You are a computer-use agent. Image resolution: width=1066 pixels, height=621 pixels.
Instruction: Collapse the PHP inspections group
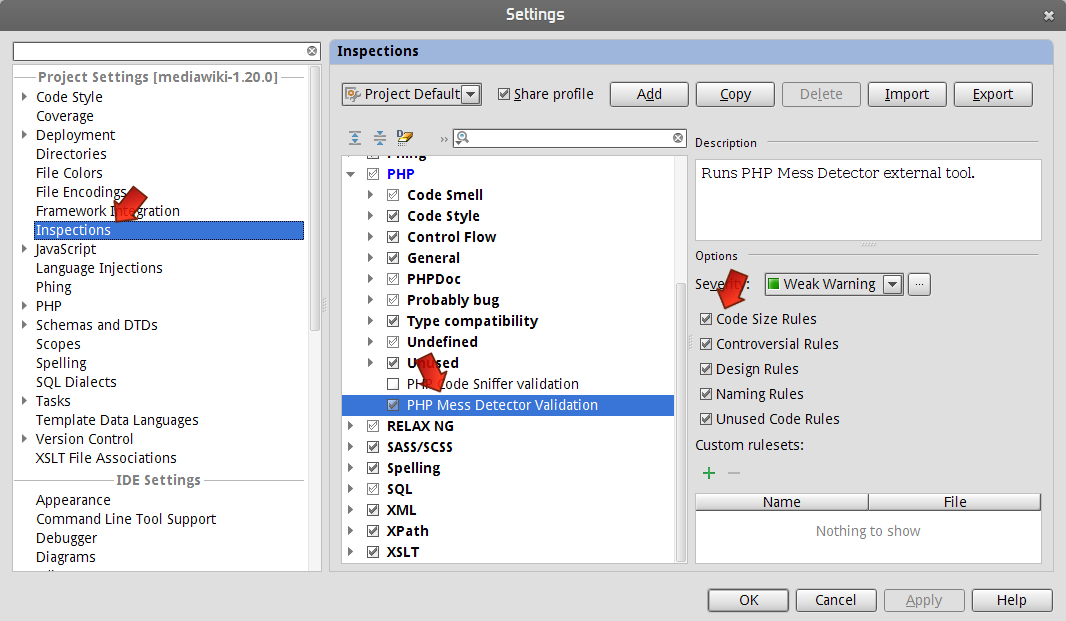tap(351, 175)
